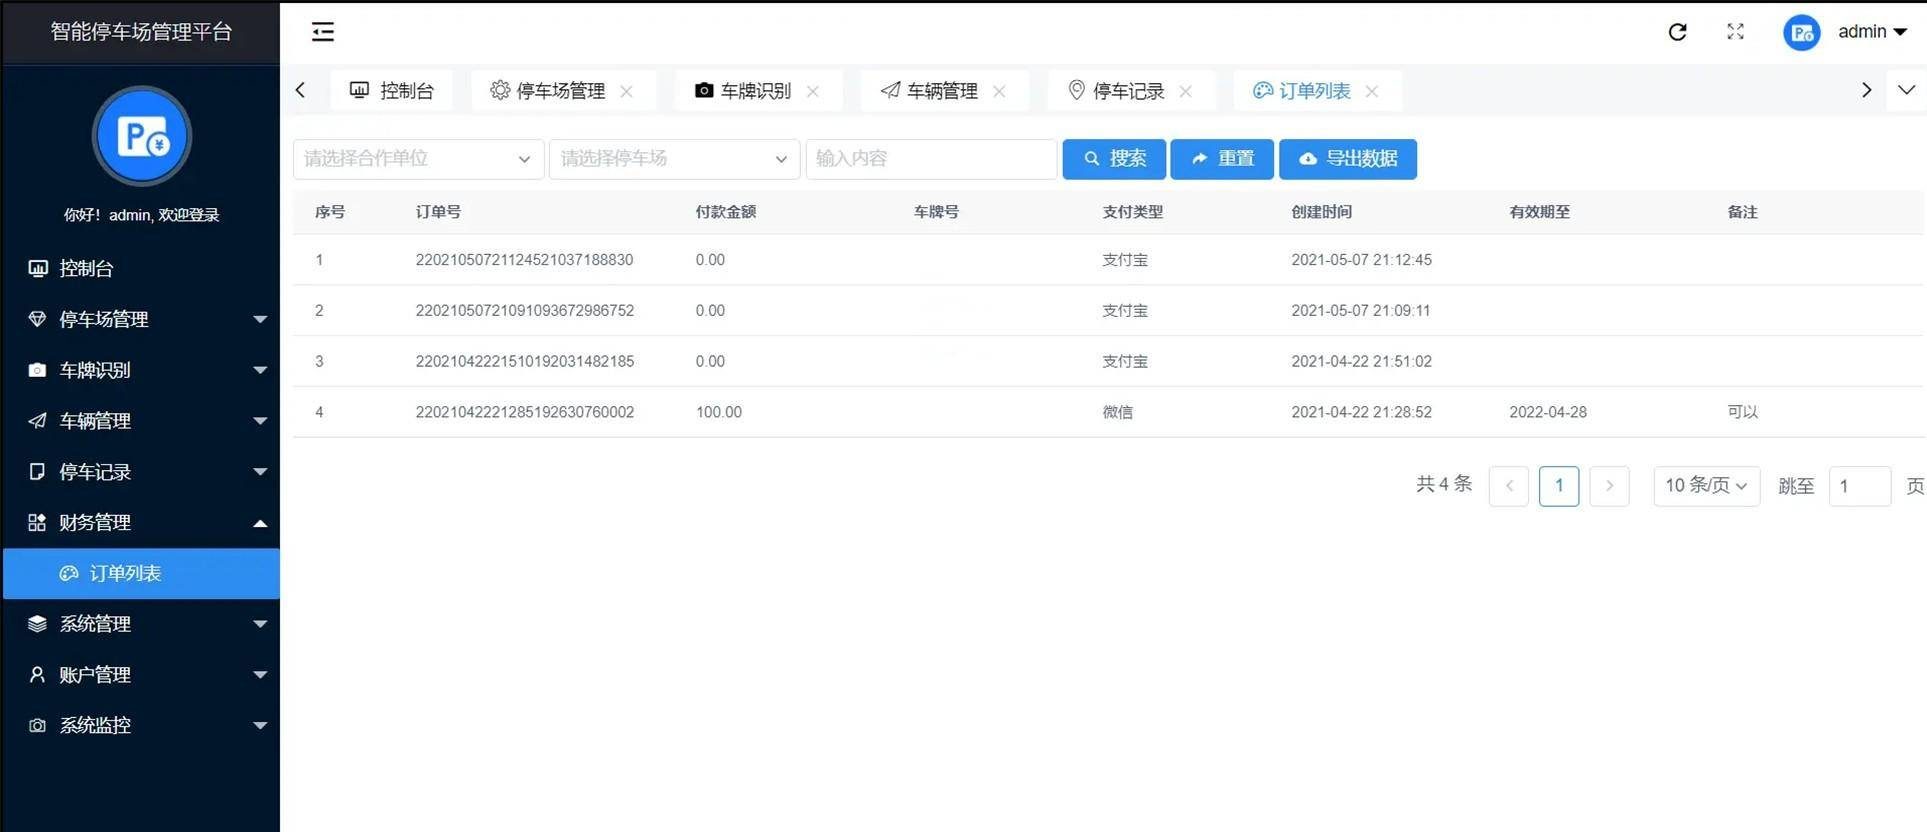The image size is (1927, 832).
Task: Click the refresh icon in top bar
Action: pyautogui.click(x=1677, y=32)
